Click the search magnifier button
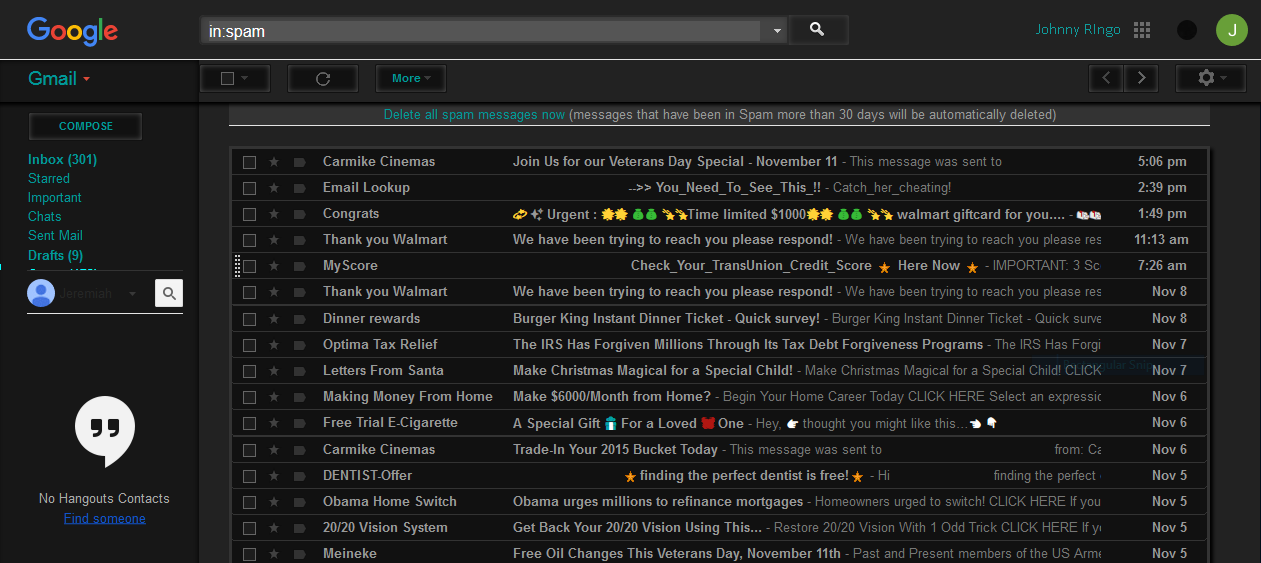 tap(818, 30)
